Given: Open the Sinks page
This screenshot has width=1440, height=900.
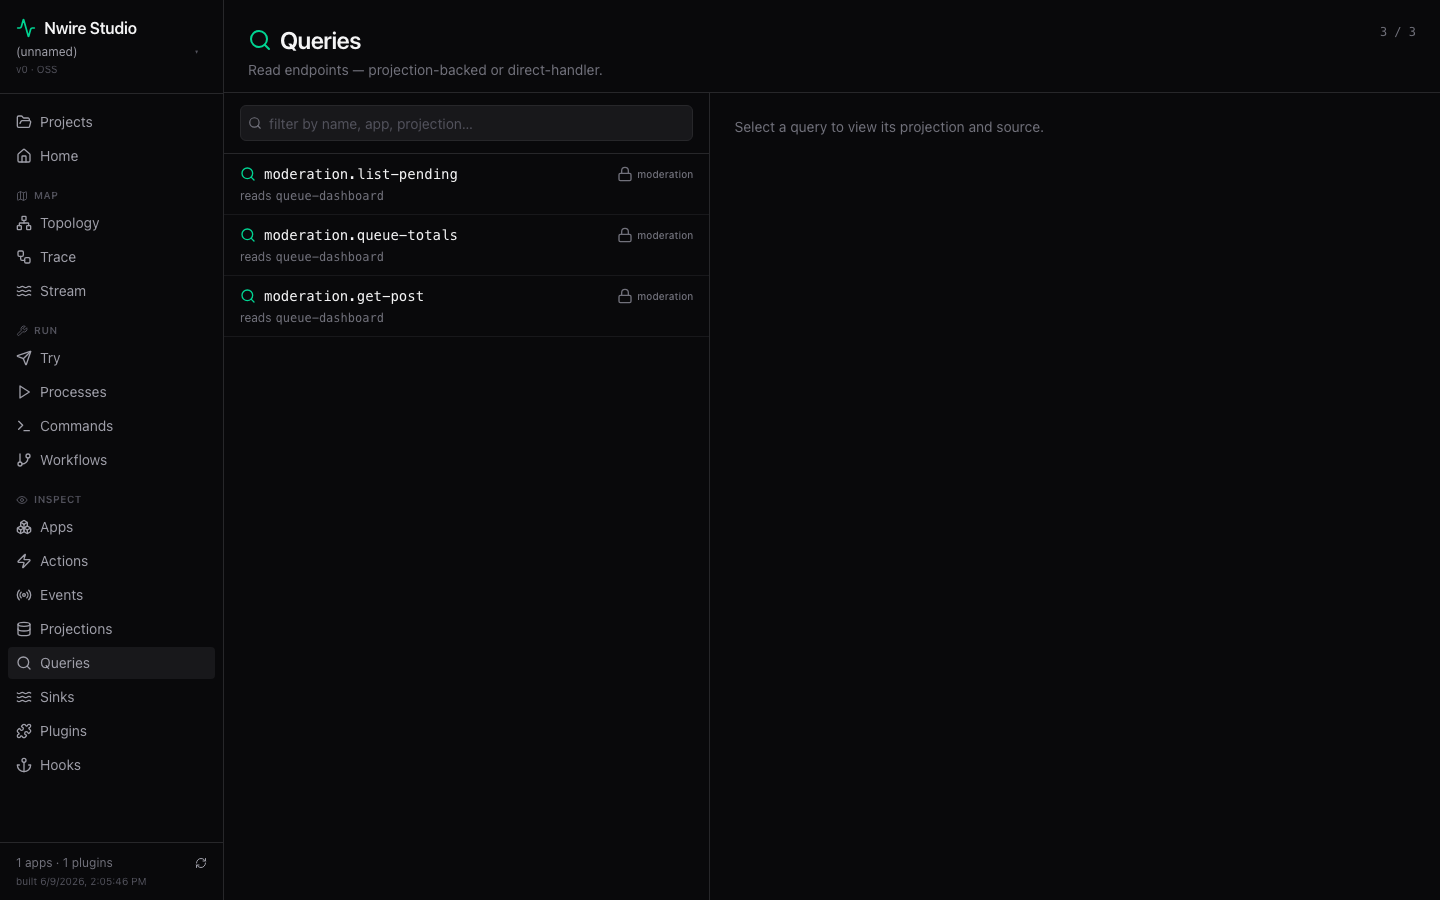Looking at the screenshot, I should 111,697.
